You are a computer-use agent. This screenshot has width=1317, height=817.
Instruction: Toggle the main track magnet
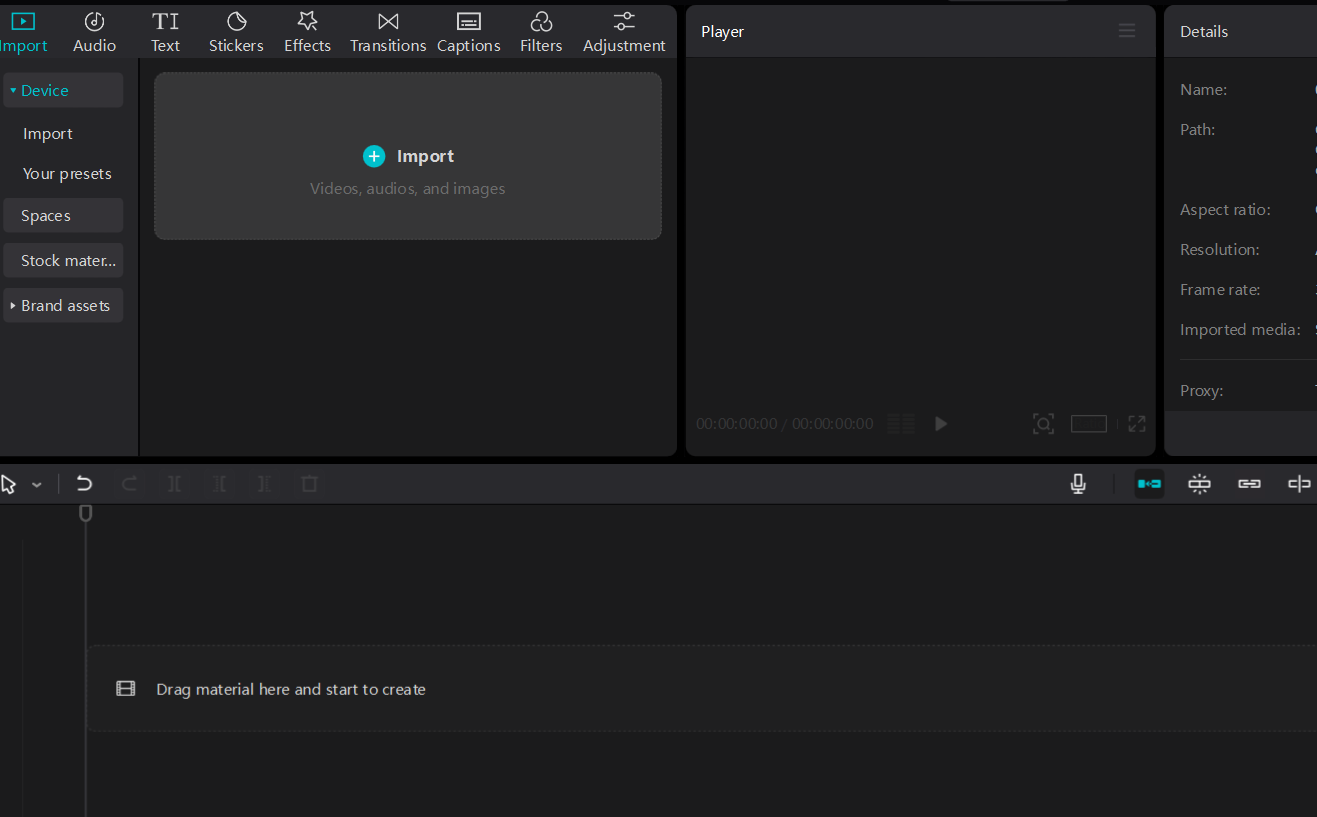(x=1150, y=484)
